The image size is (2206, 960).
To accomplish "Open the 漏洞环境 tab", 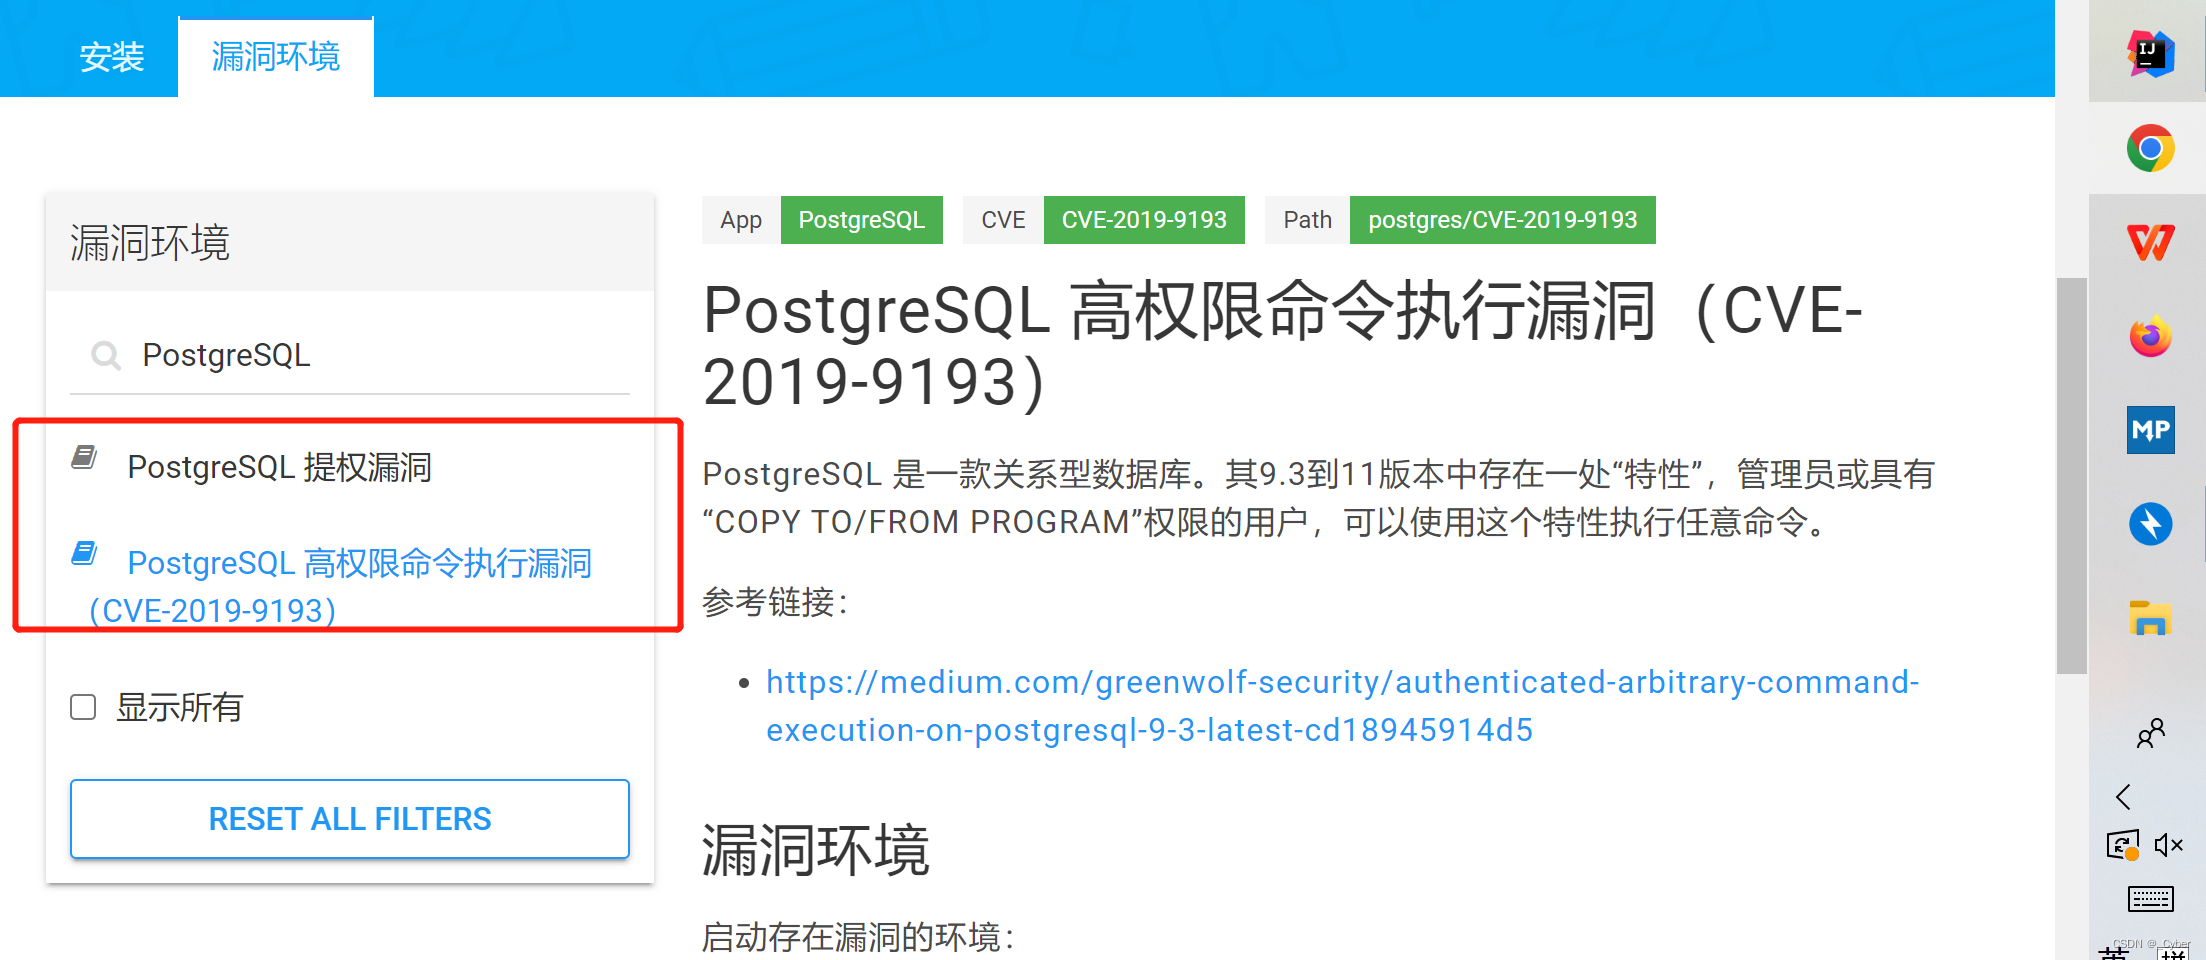I will click(276, 57).
